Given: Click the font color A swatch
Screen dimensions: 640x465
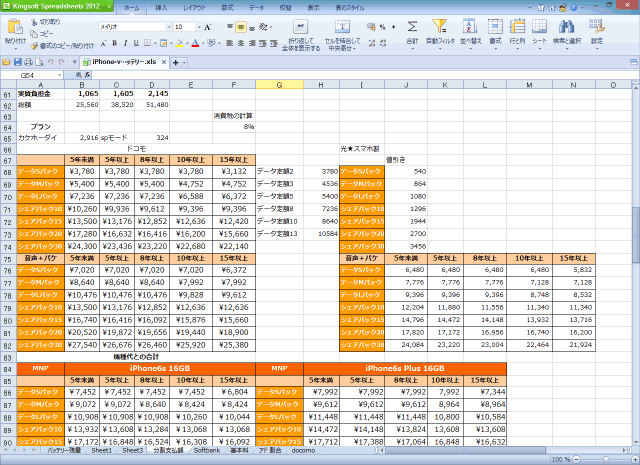Looking at the screenshot, I should (195, 44).
